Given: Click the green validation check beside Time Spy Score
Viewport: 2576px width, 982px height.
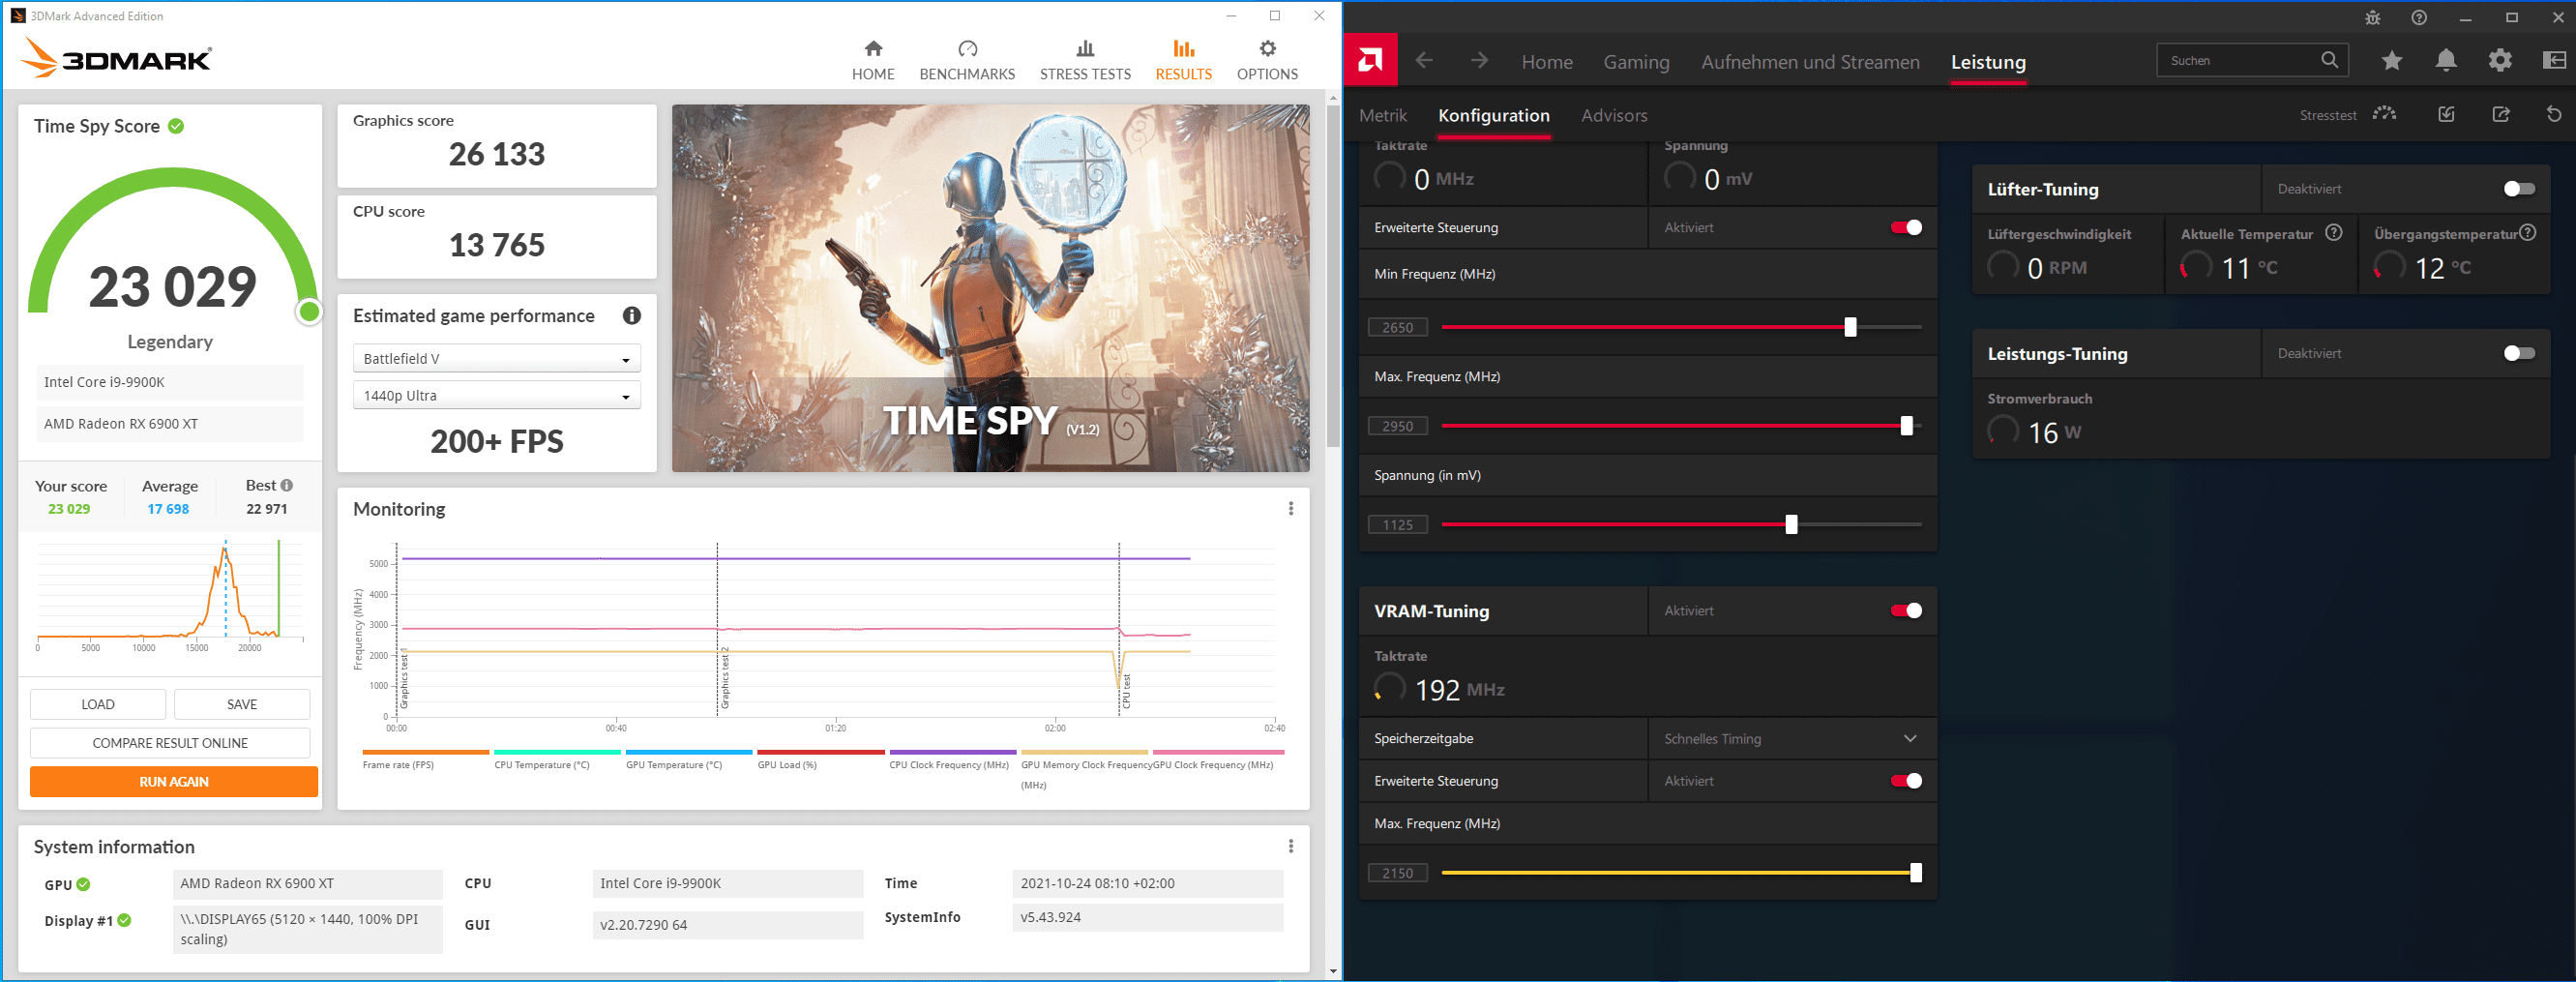Looking at the screenshot, I should 176,126.
